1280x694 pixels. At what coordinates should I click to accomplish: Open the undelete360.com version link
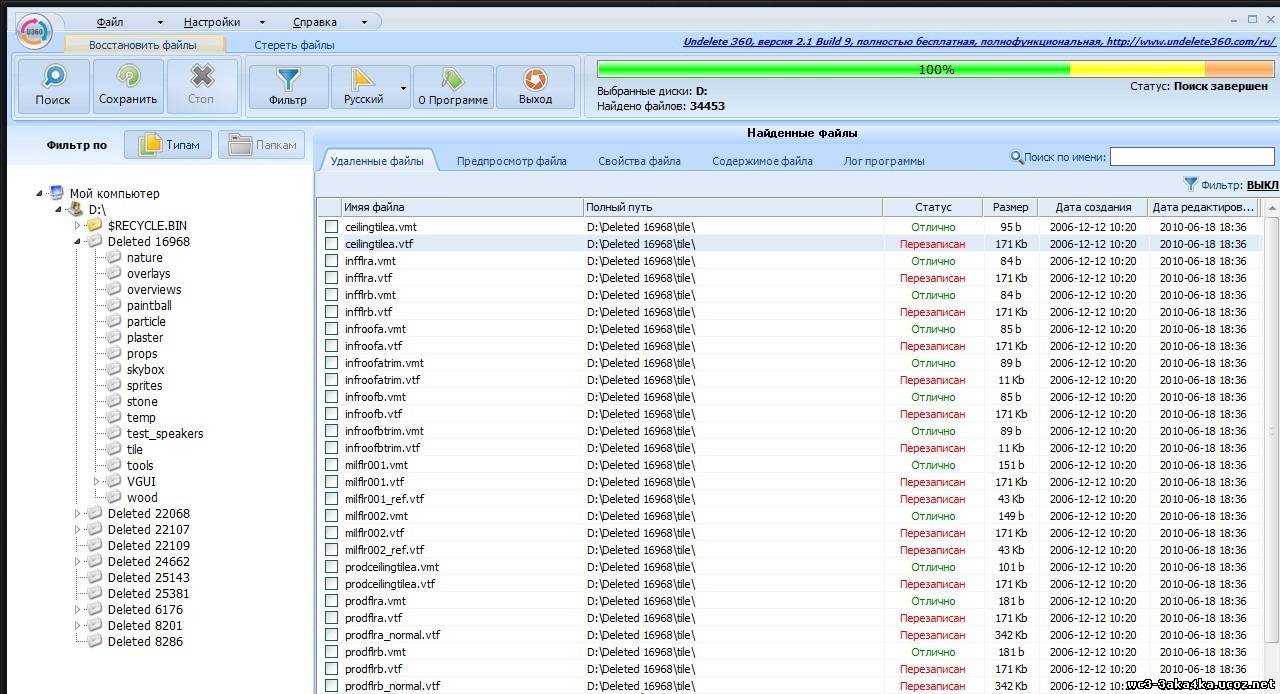[979, 42]
